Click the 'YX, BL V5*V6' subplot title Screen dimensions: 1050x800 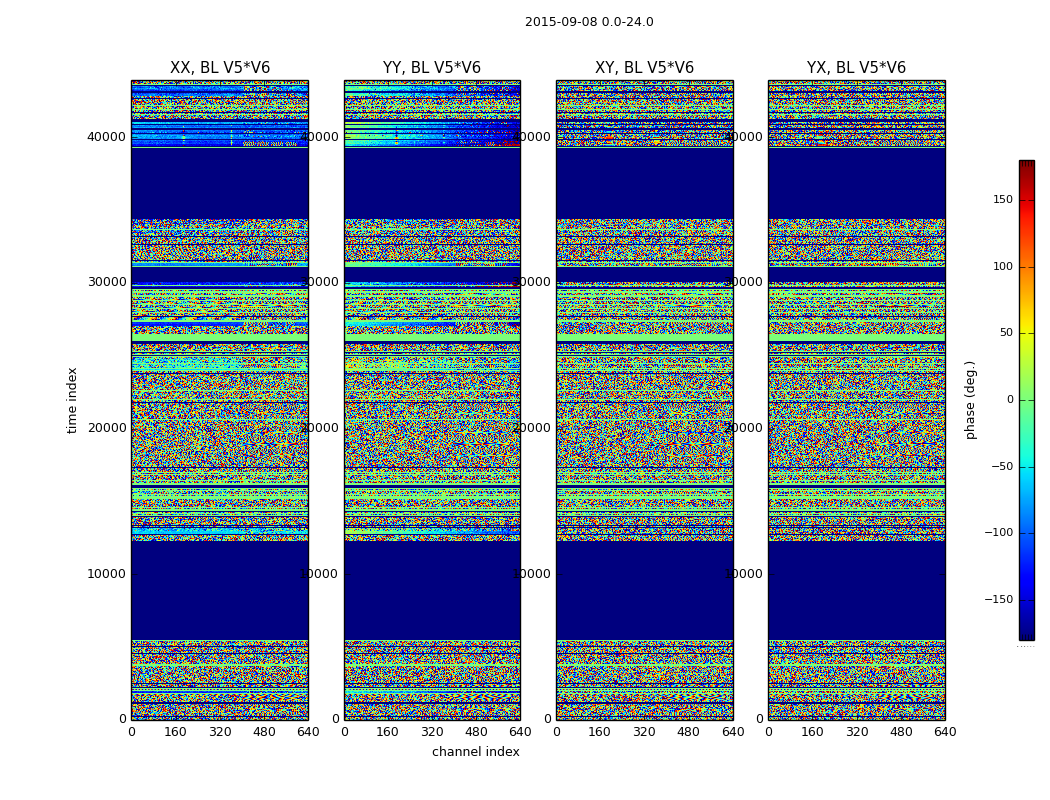(856, 68)
